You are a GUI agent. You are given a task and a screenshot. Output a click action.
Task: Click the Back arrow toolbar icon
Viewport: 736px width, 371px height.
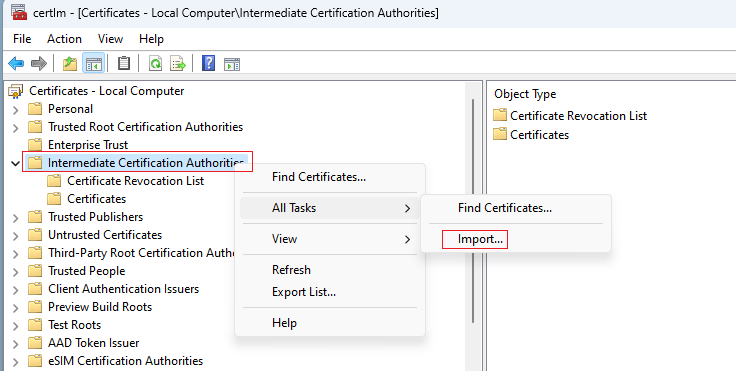[x=16, y=63]
